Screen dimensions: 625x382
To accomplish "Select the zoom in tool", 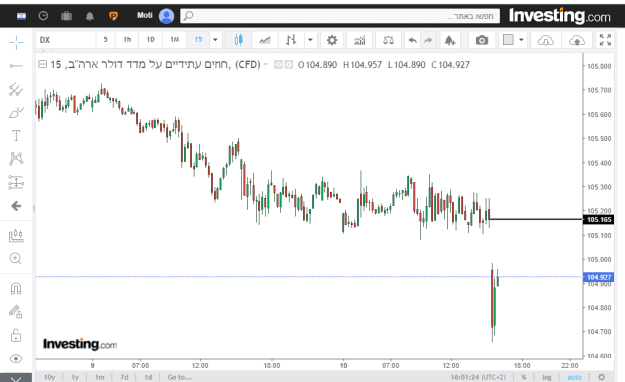I will coord(16,258).
